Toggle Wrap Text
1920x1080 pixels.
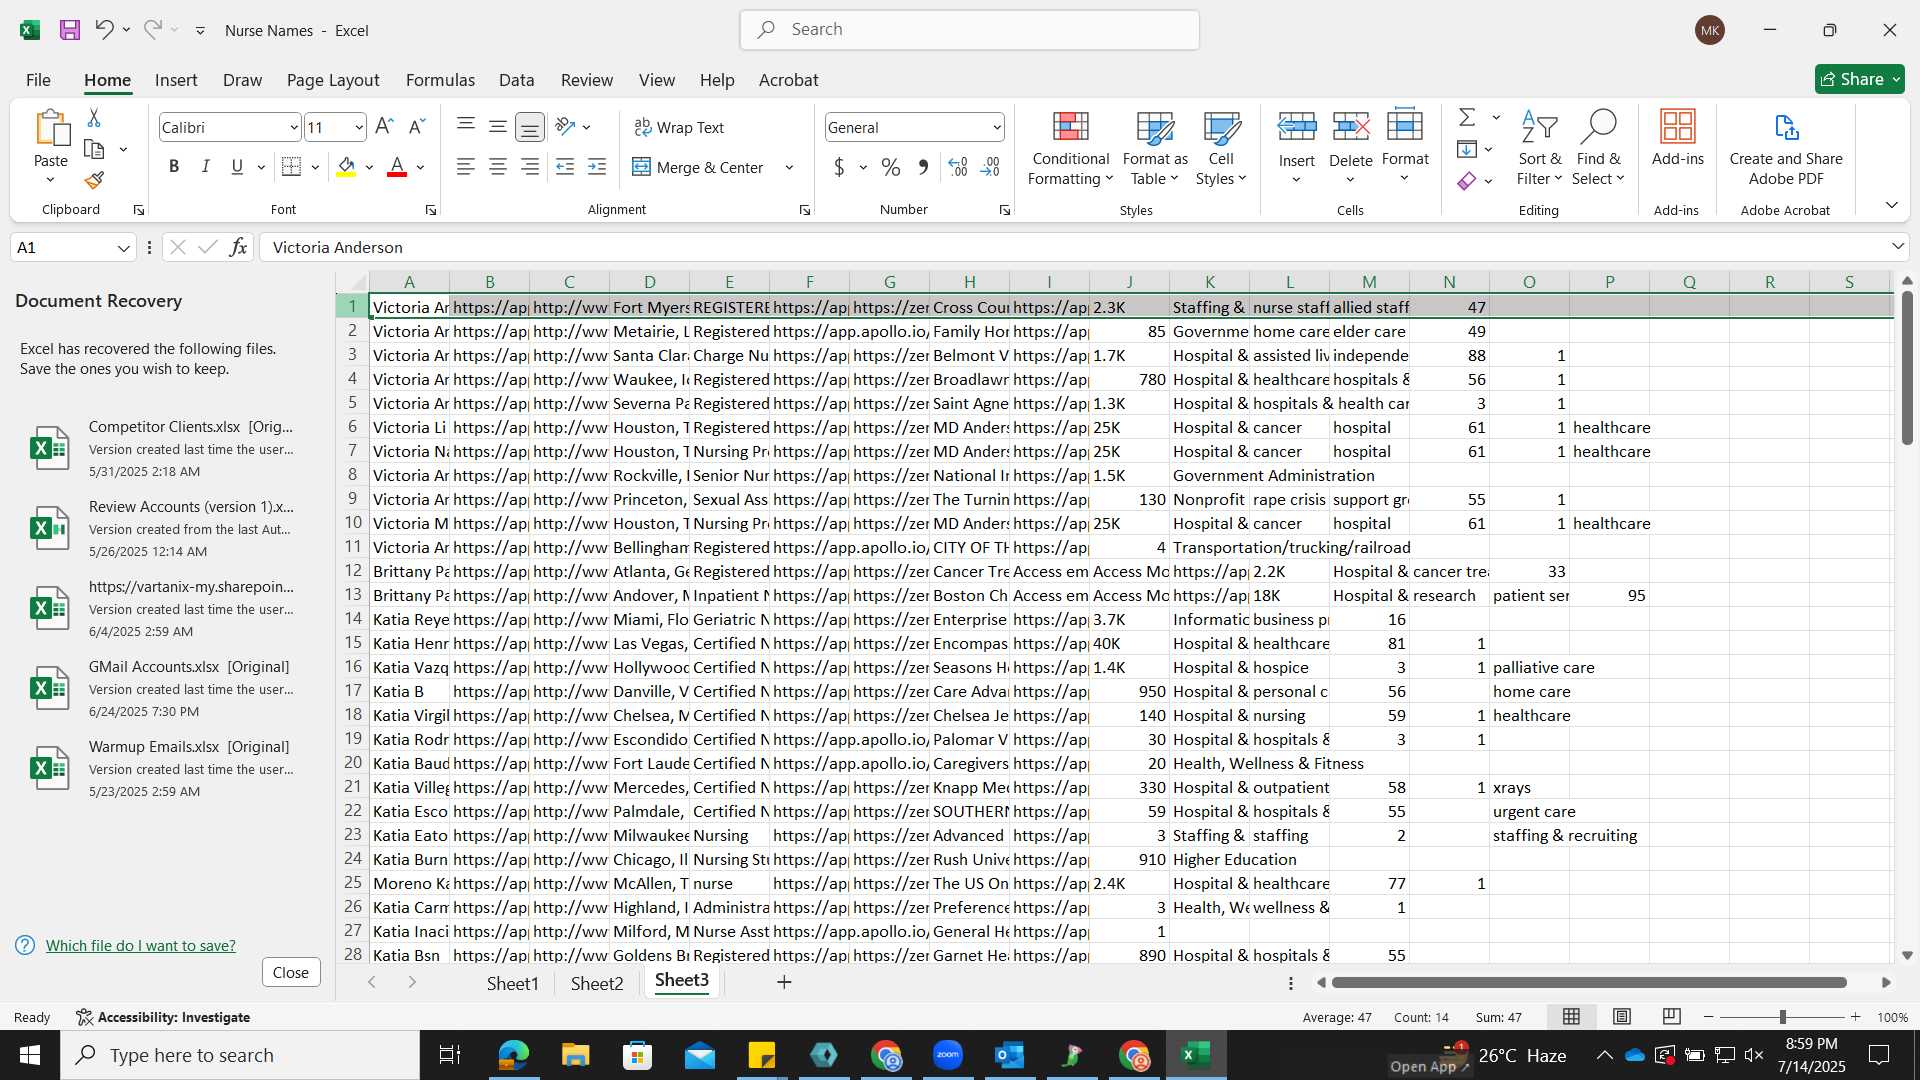coord(679,127)
